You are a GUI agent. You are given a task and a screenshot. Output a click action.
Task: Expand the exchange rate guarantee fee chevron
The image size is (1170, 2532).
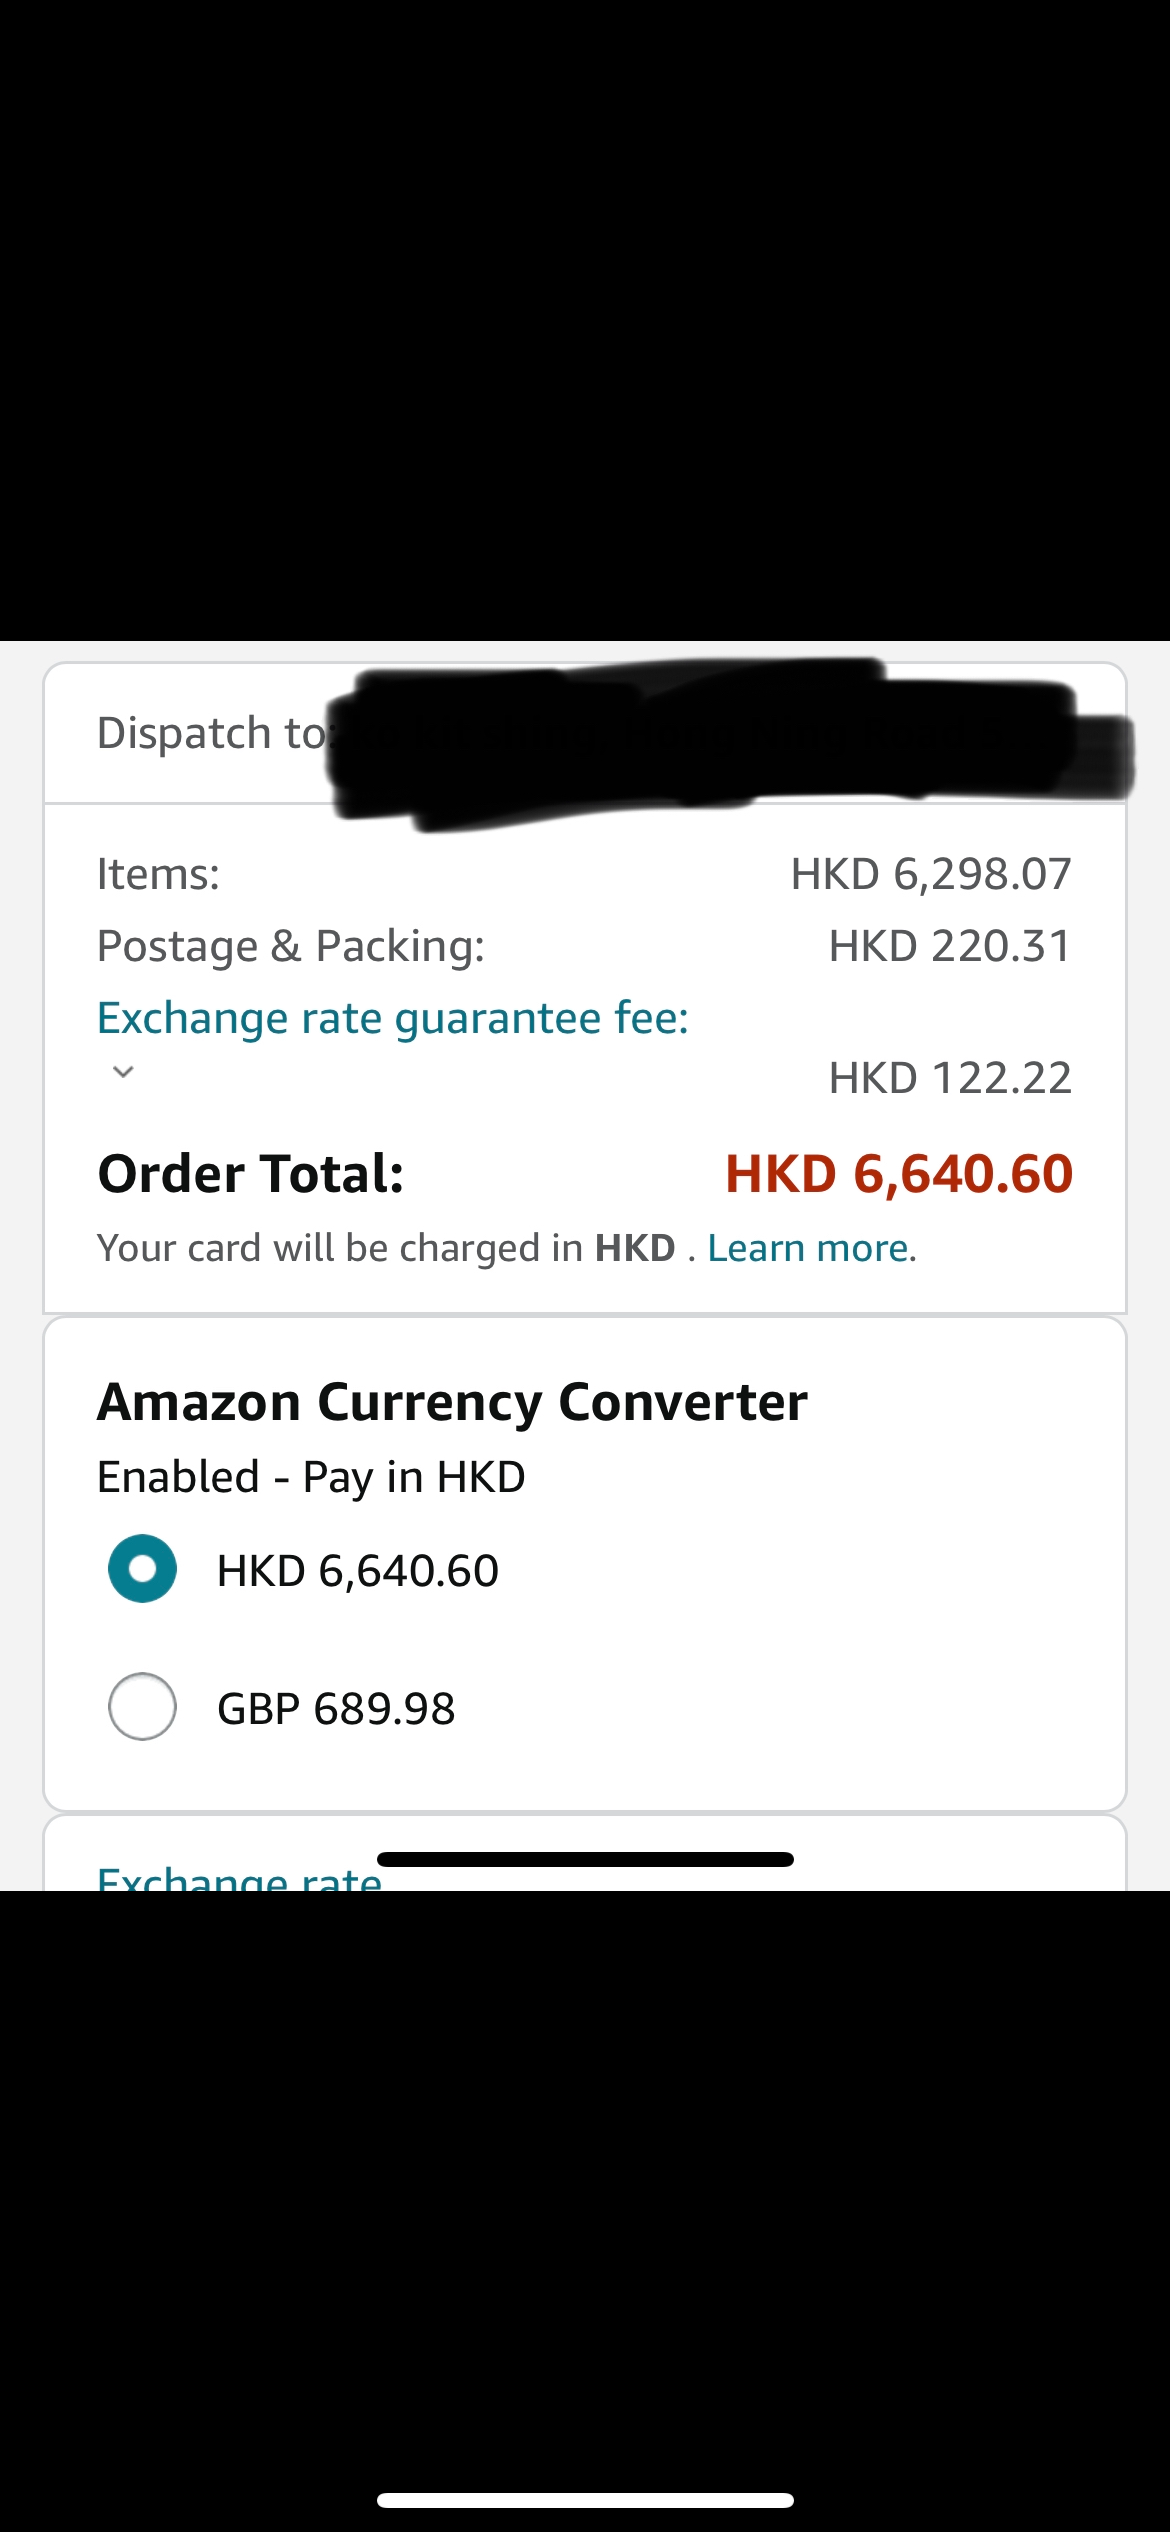point(123,1072)
